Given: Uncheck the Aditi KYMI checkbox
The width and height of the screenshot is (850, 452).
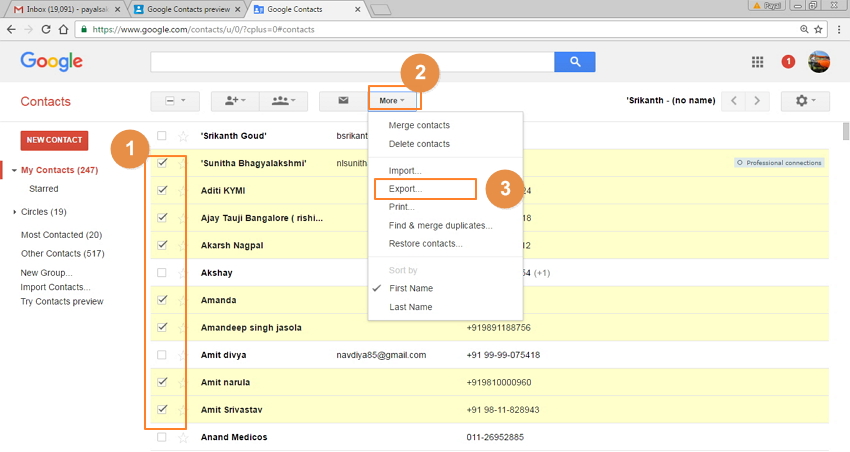Looking at the screenshot, I should (162, 190).
